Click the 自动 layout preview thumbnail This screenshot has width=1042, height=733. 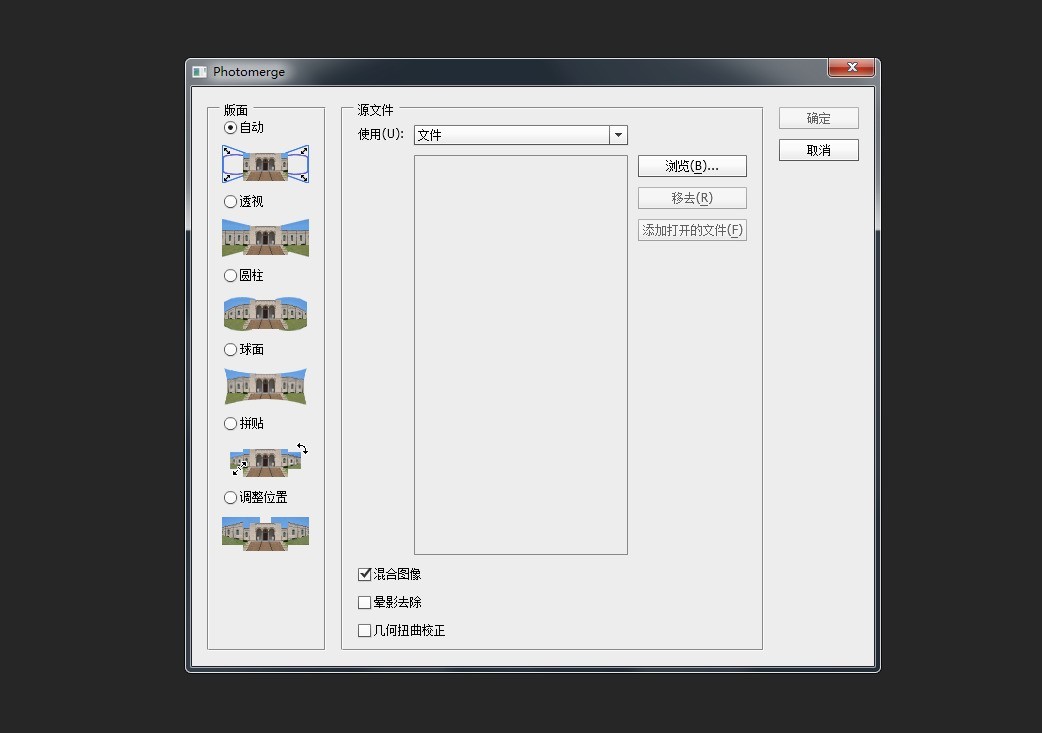click(265, 163)
